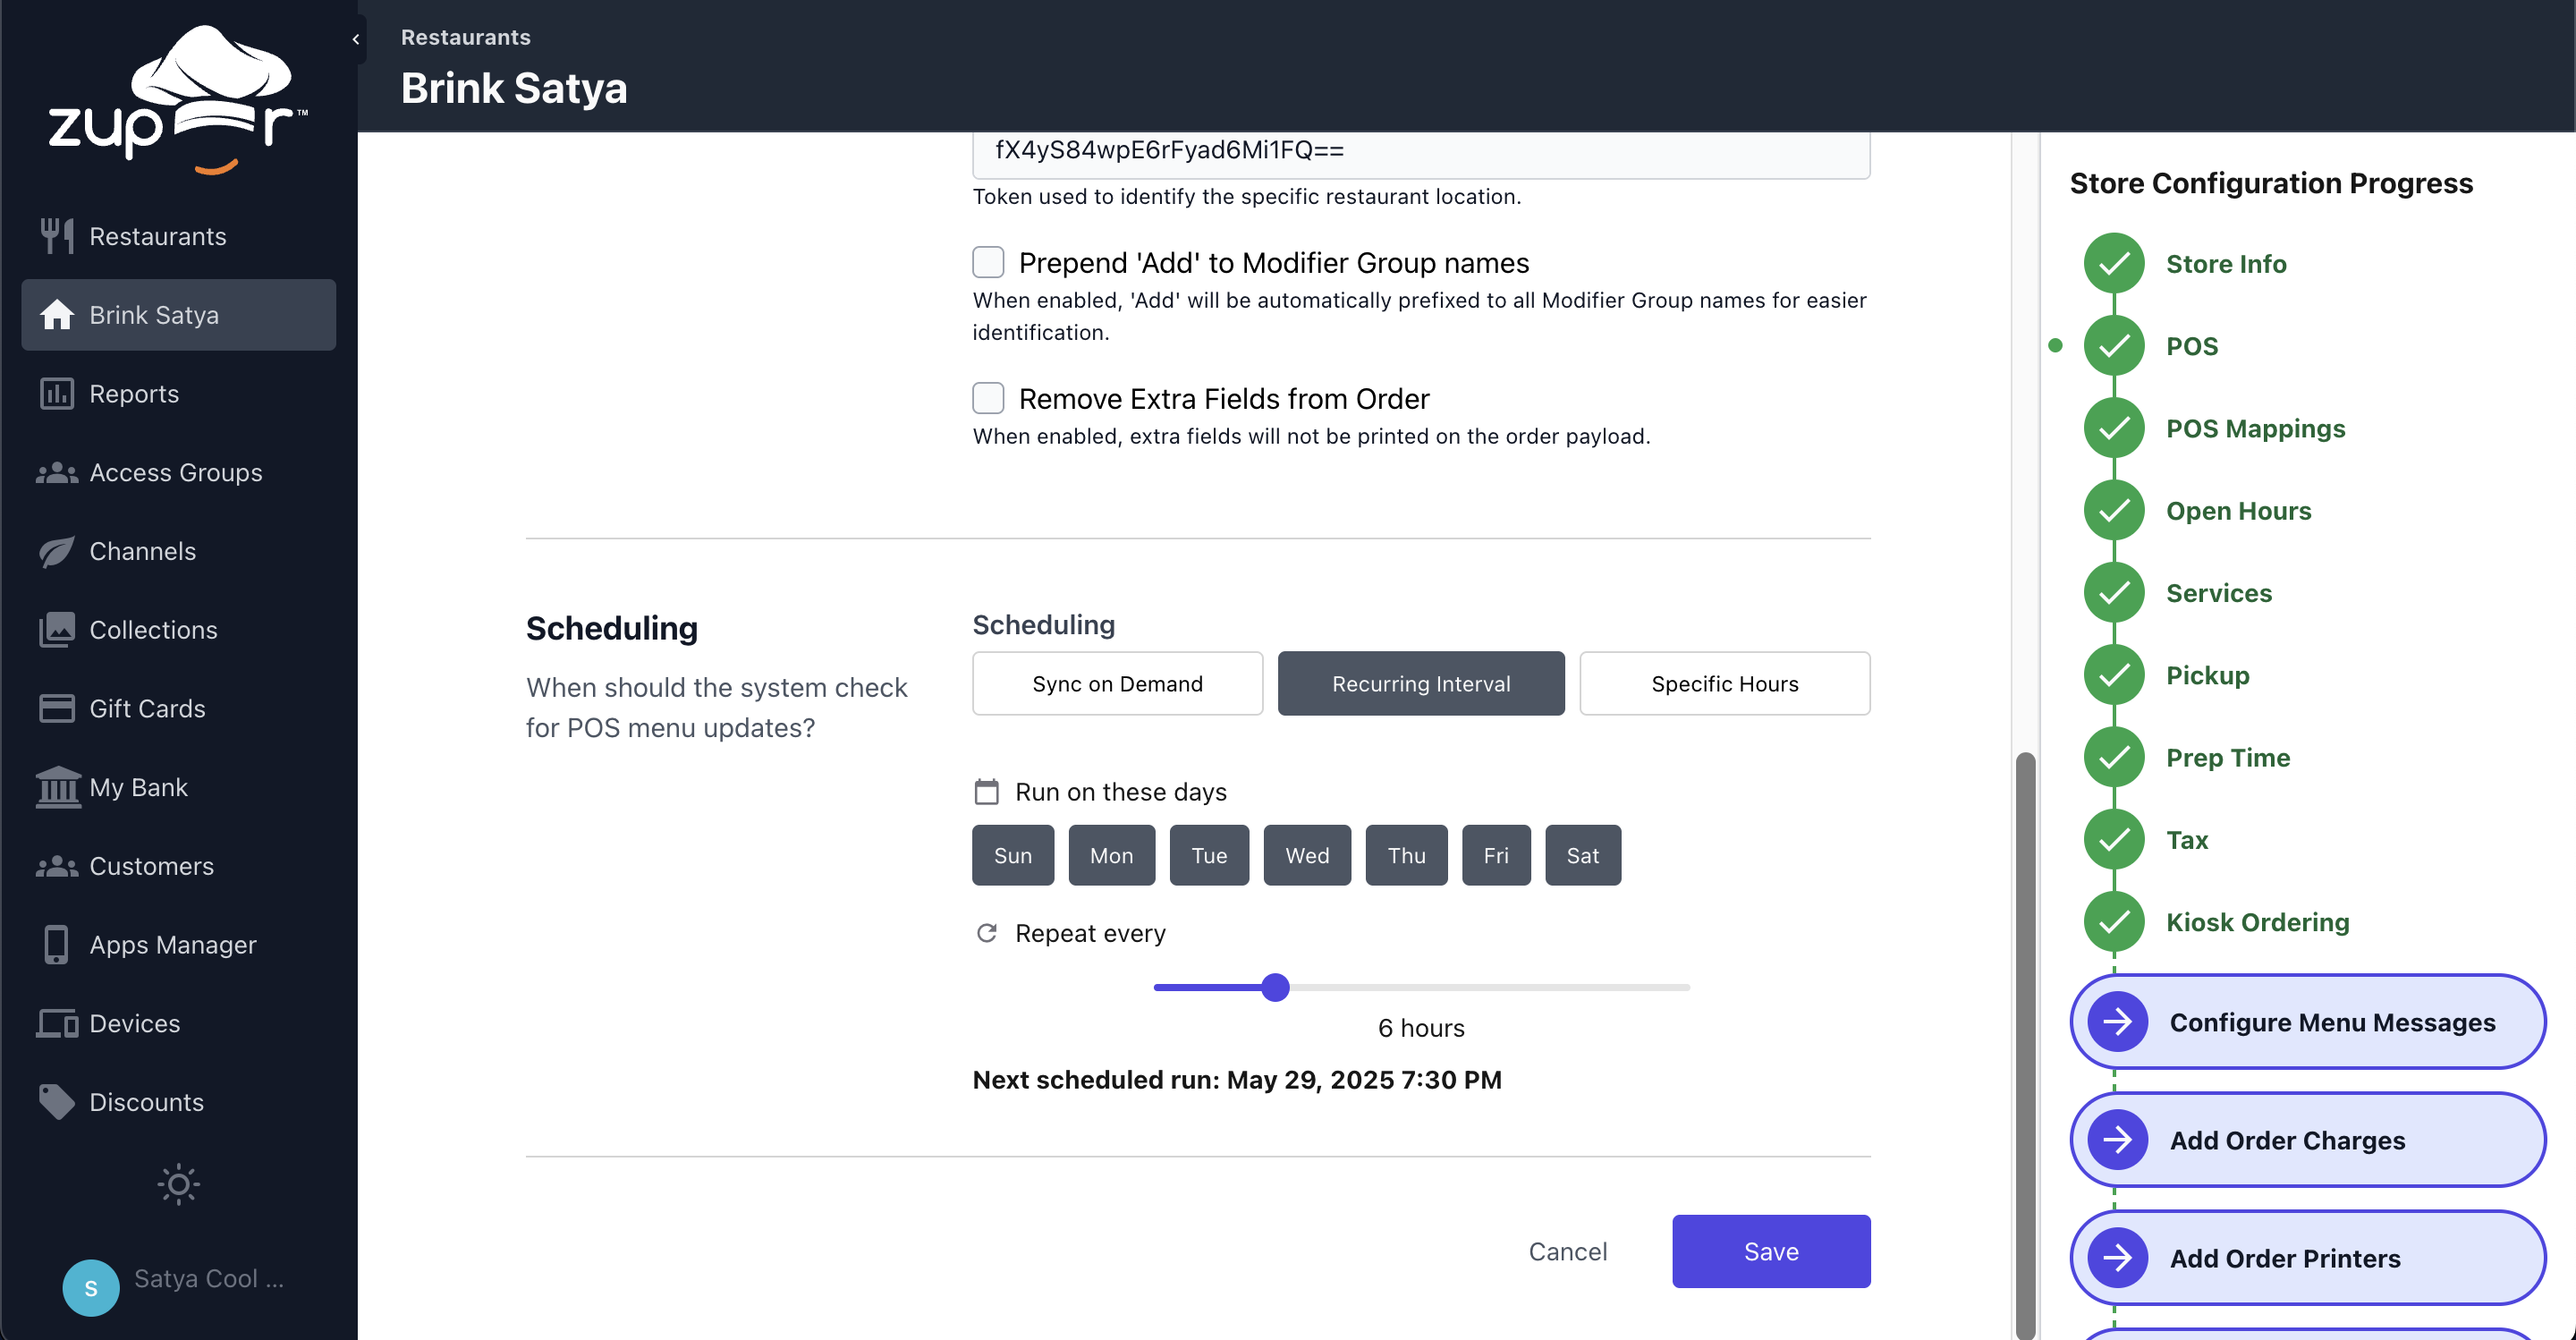Click the Repeat every slider handle

1275,987
